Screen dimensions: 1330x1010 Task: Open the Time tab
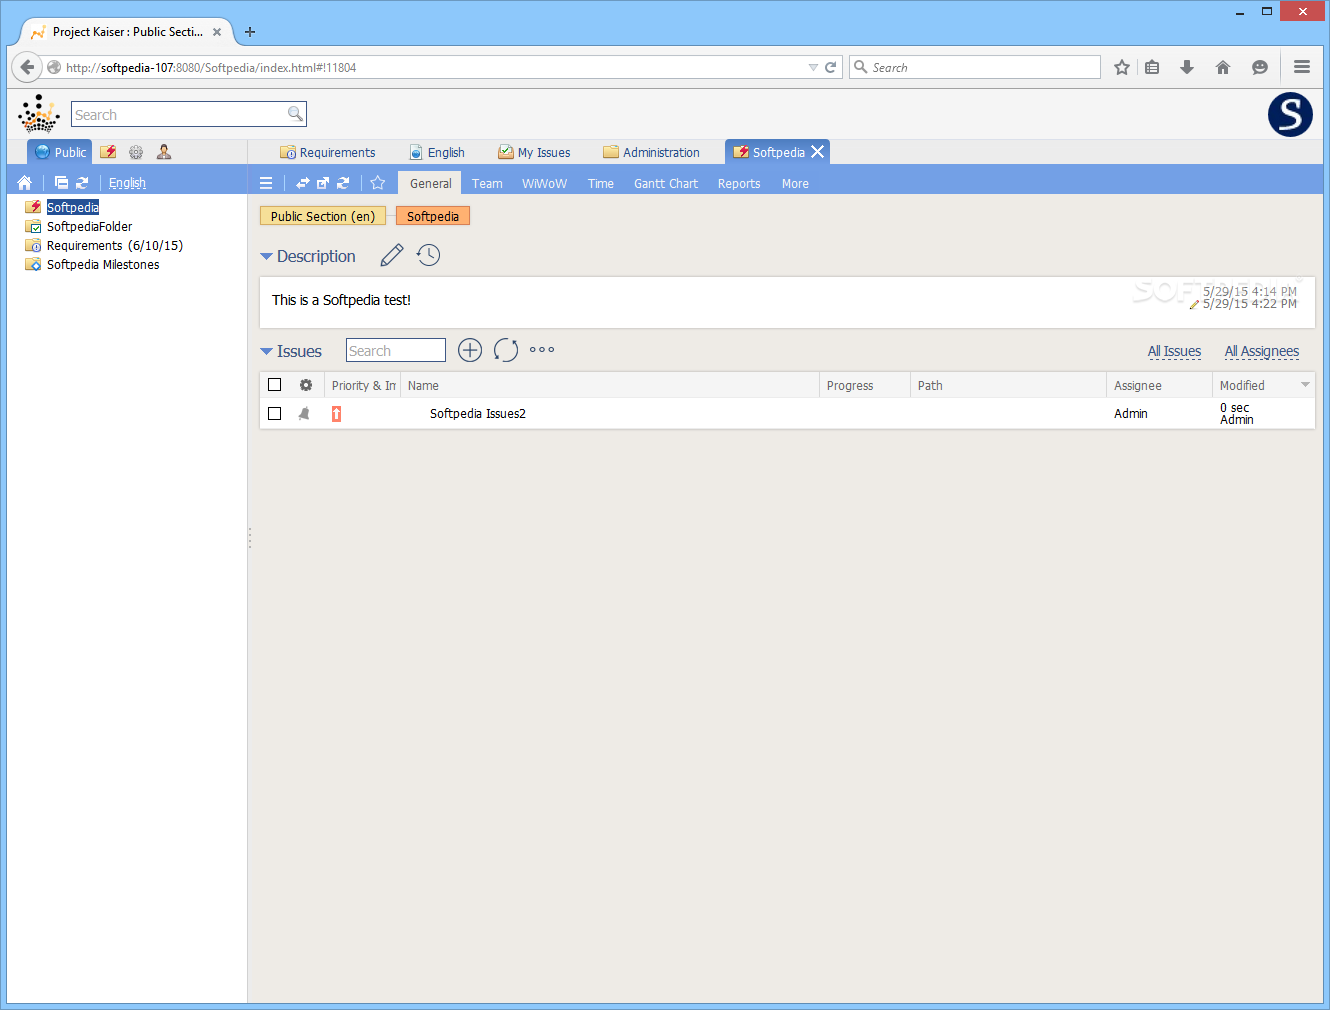tap(601, 183)
